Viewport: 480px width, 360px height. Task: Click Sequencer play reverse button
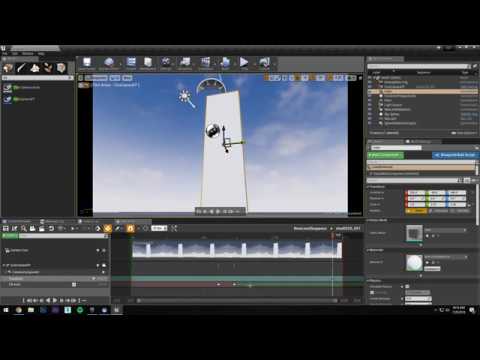pos(48,300)
